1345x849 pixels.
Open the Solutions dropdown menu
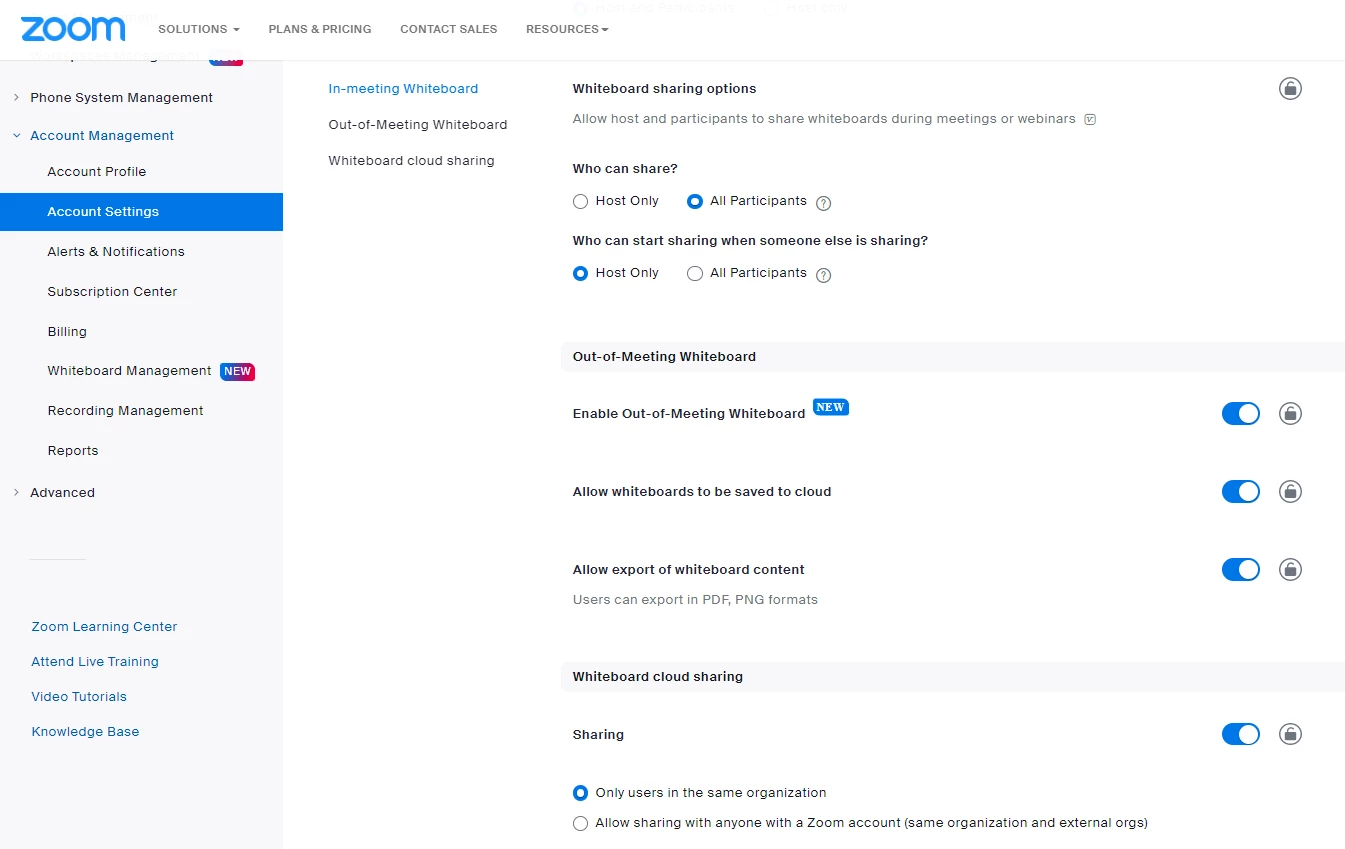coord(199,29)
